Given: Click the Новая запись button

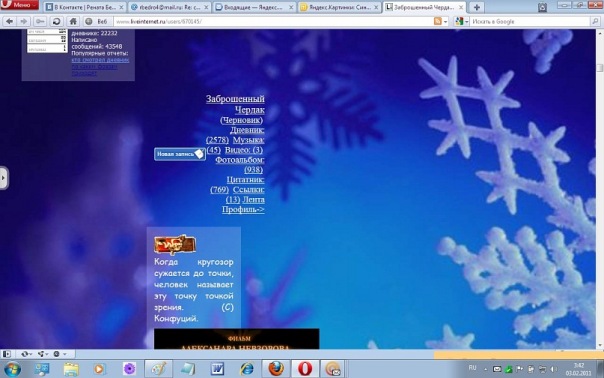Looking at the screenshot, I should pyautogui.click(x=180, y=154).
